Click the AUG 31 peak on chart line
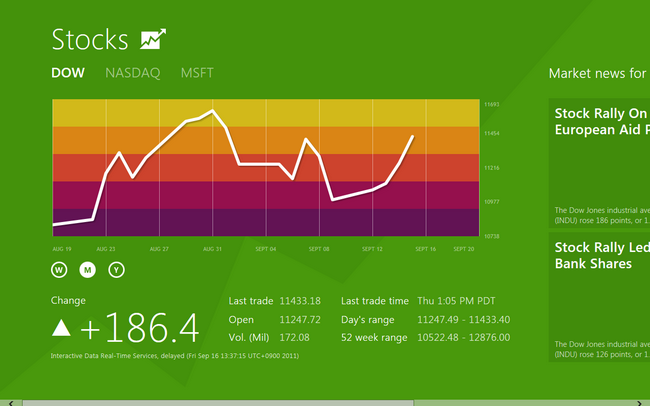This screenshot has height=406, width=650. pyautogui.click(x=213, y=110)
